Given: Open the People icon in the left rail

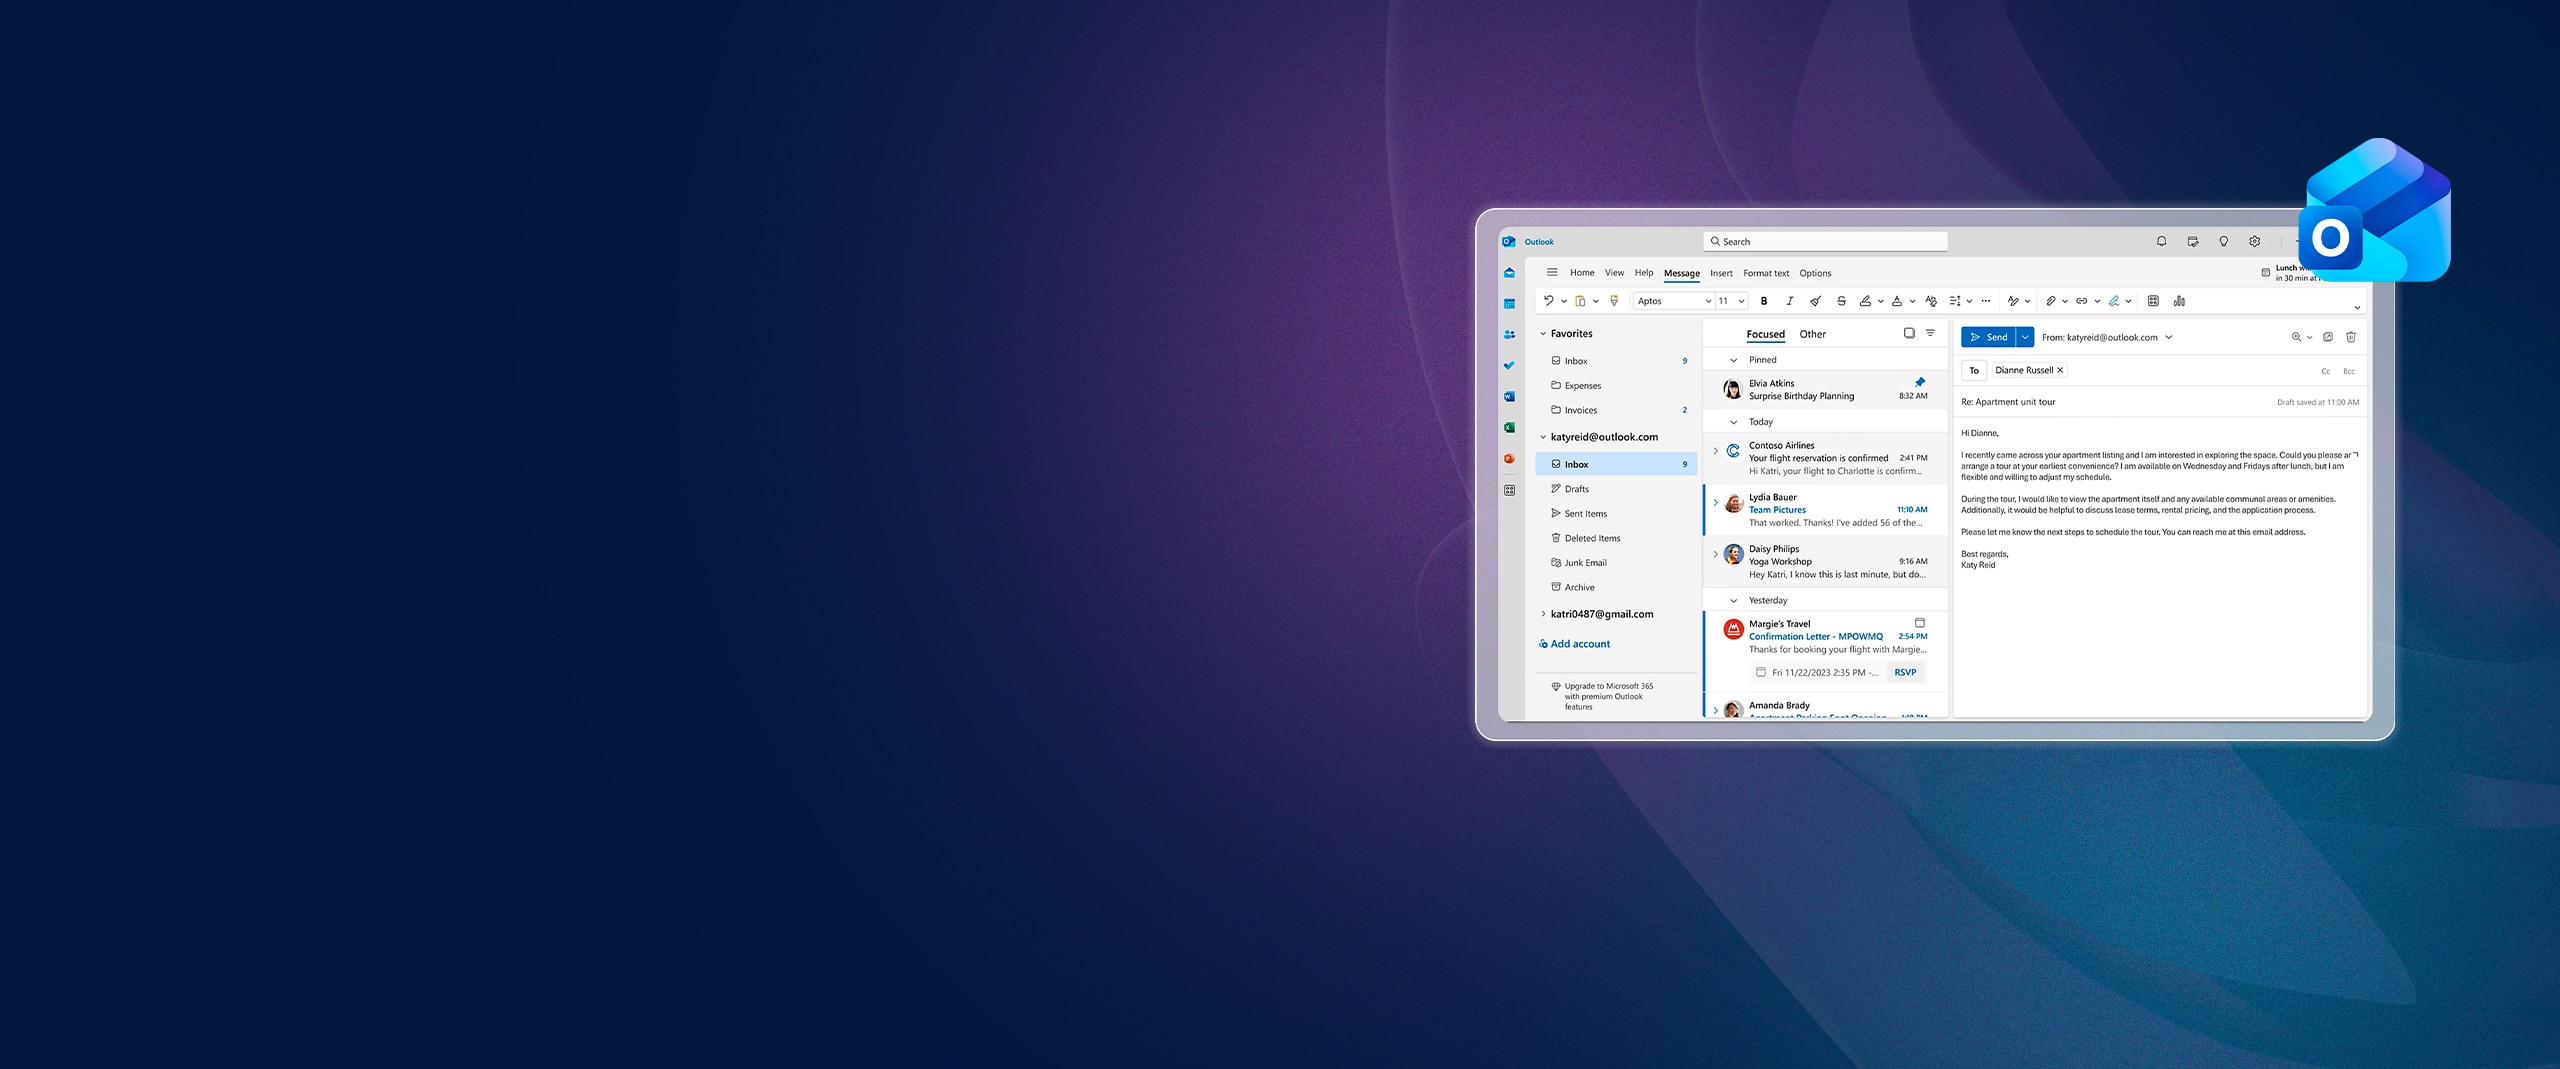Looking at the screenshot, I should (1509, 335).
